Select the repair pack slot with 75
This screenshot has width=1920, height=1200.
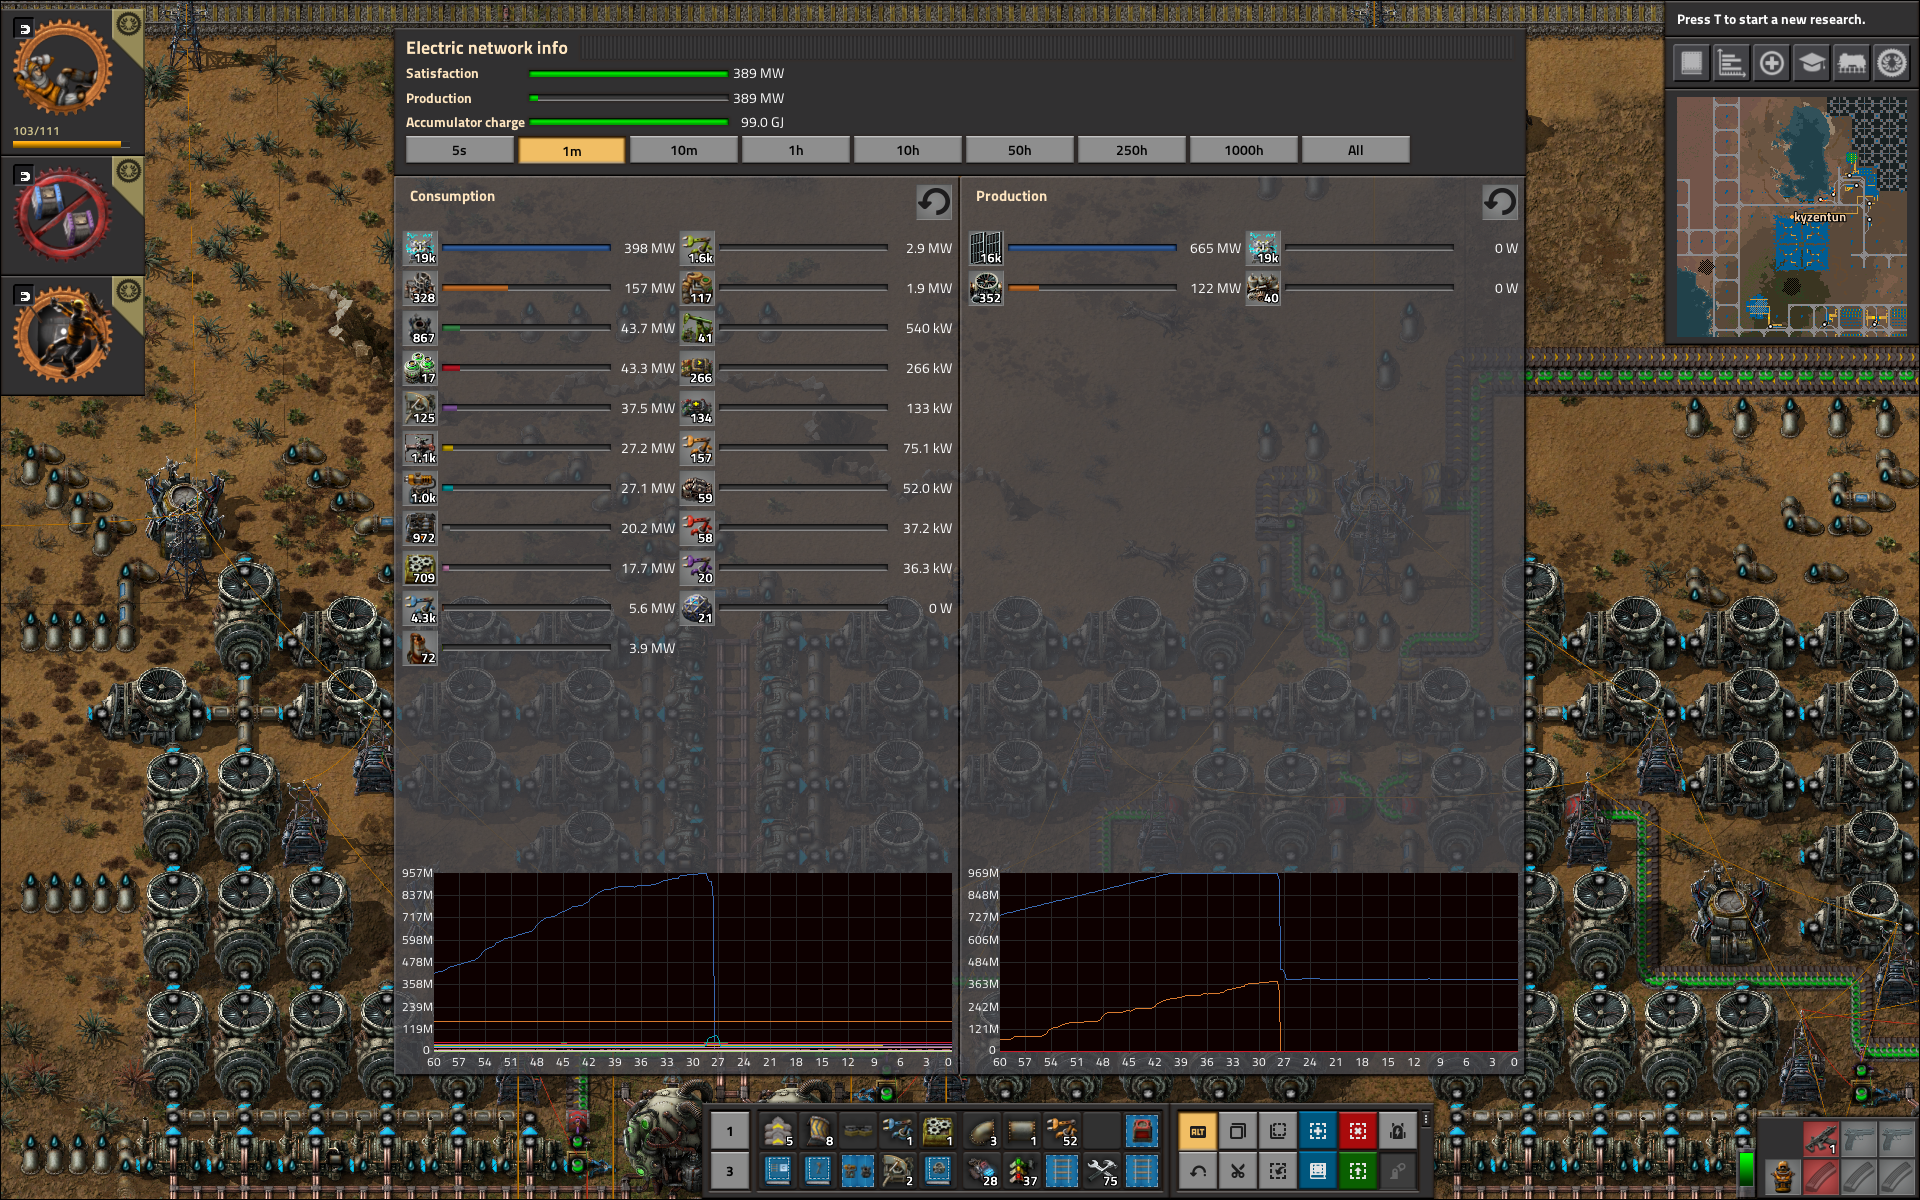coord(1101,1171)
